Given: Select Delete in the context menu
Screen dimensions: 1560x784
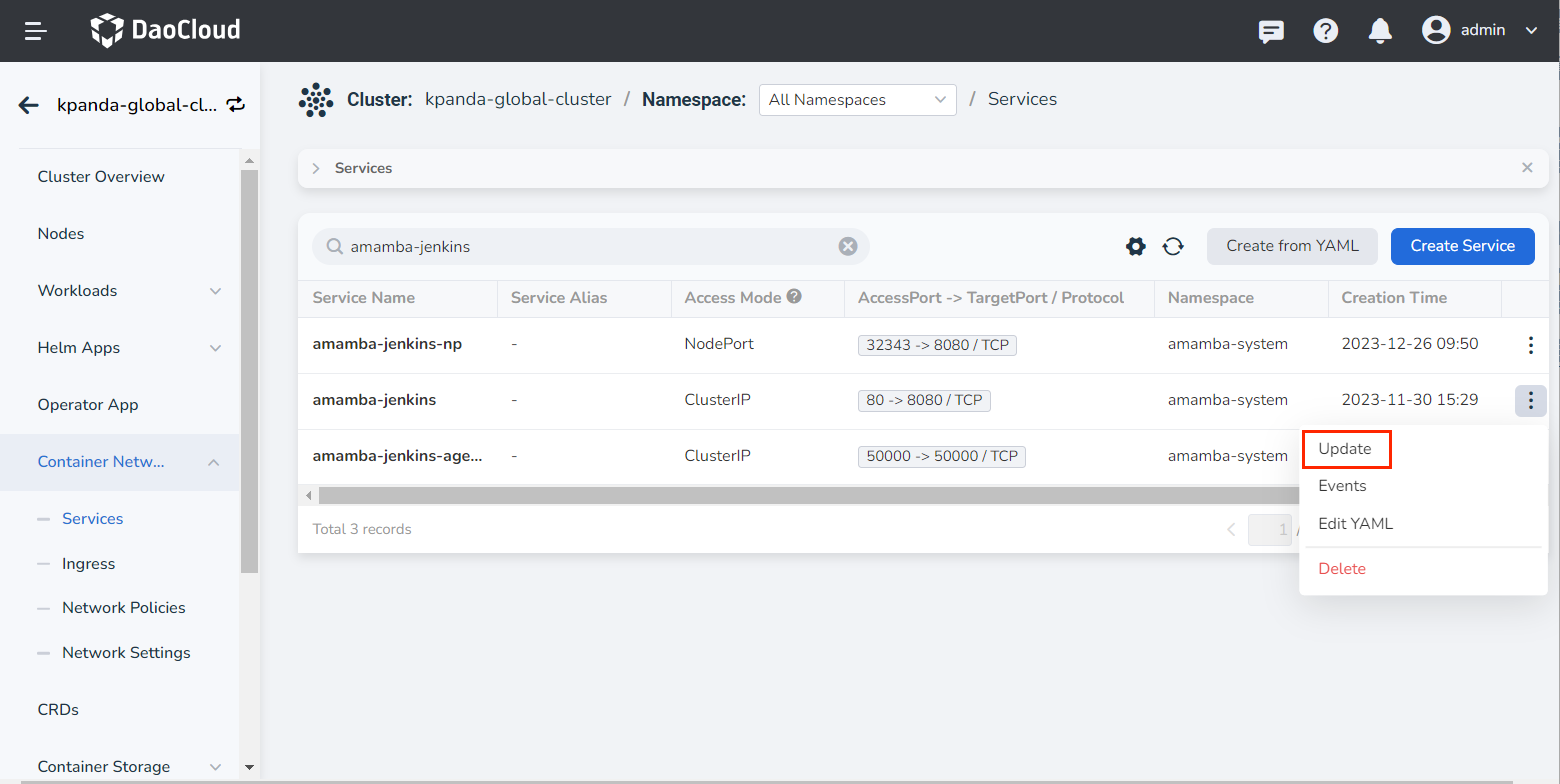Looking at the screenshot, I should click(1342, 569).
